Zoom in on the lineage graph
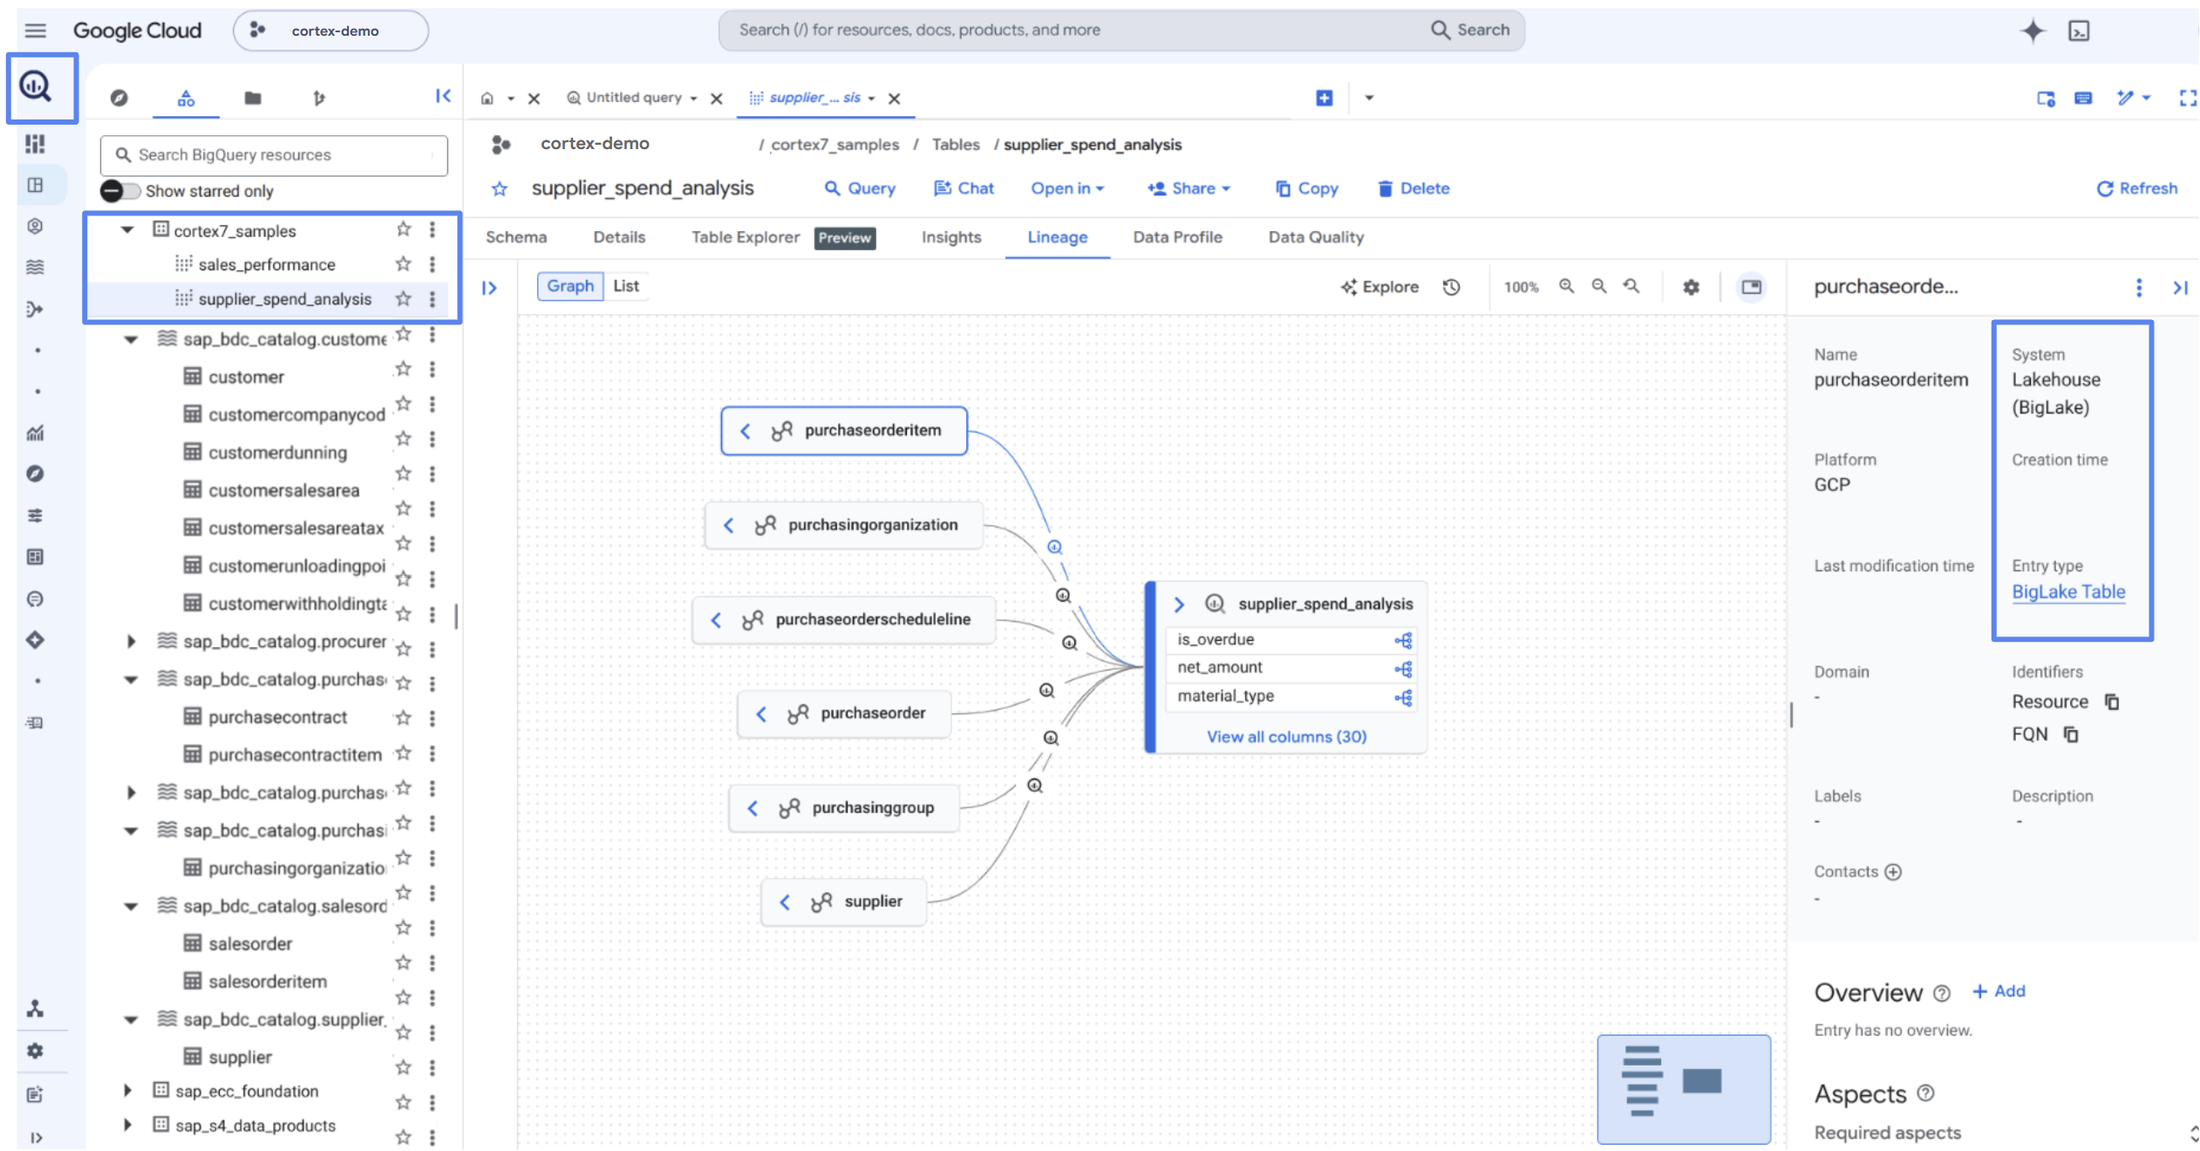2200x1151 pixels. [x=1567, y=287]
